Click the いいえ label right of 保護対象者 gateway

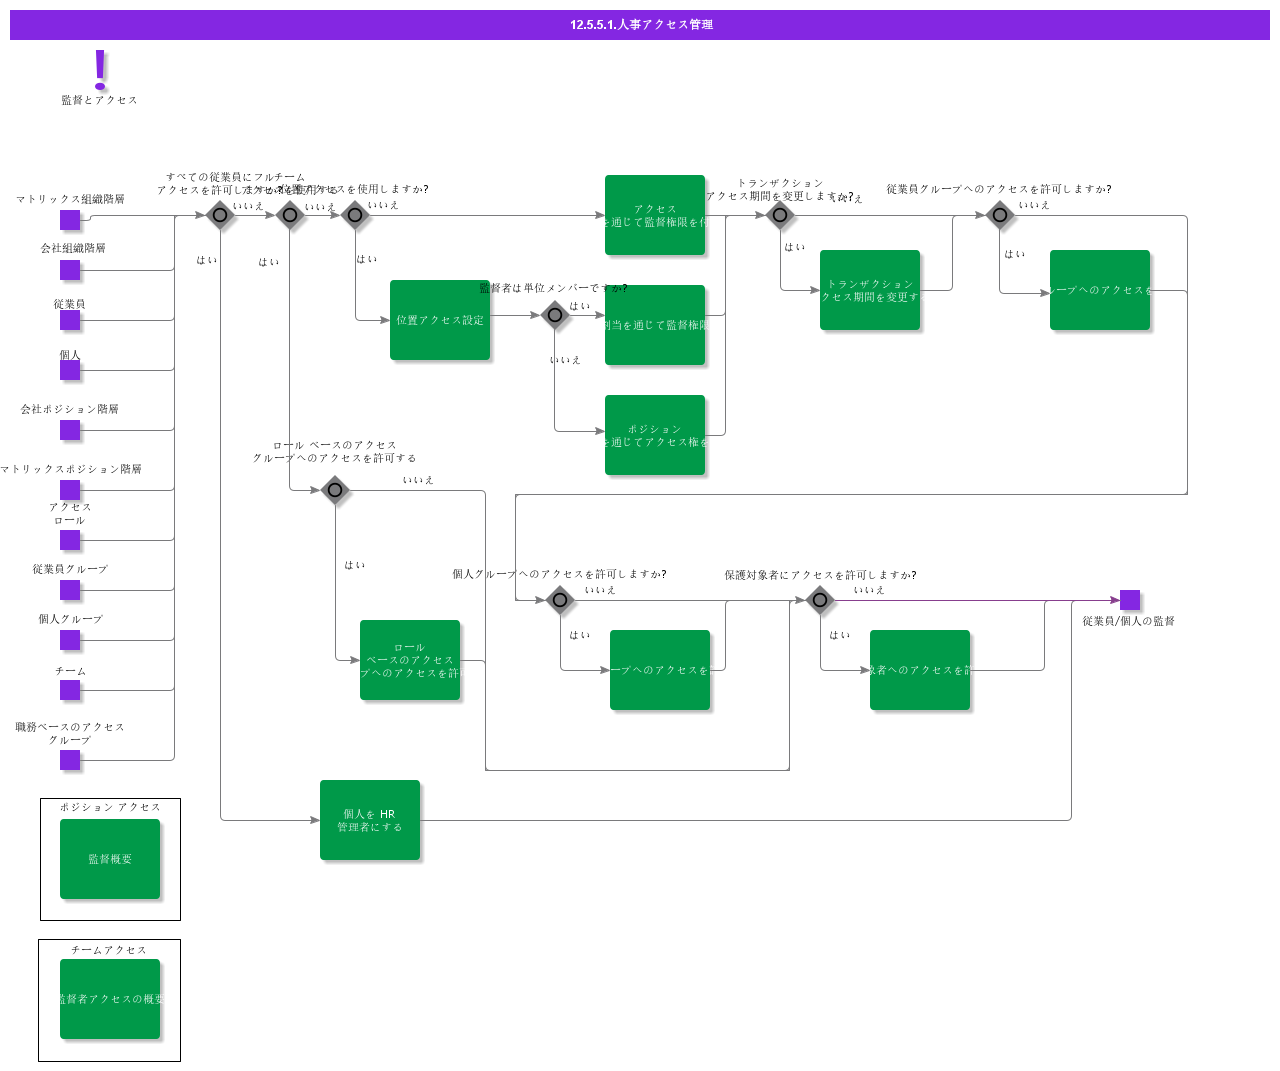pos(869,590)
